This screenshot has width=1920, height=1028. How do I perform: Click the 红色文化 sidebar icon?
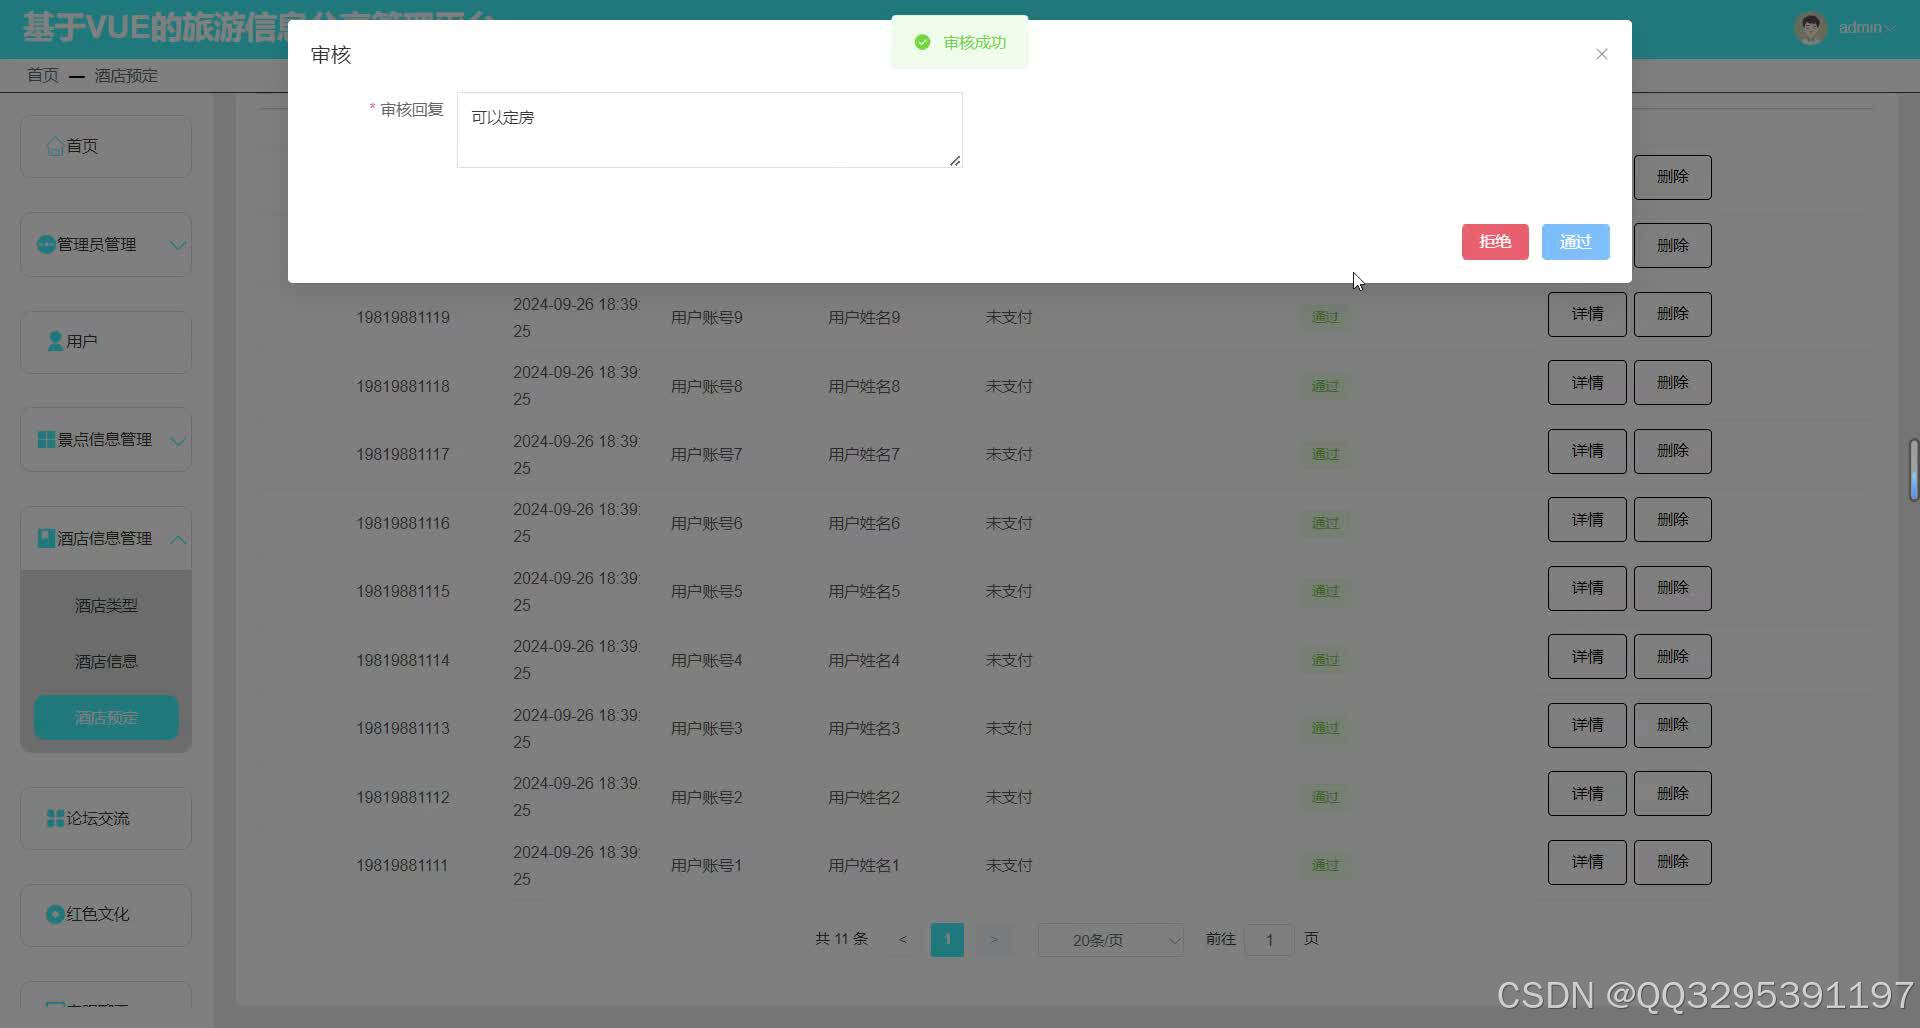55,914
